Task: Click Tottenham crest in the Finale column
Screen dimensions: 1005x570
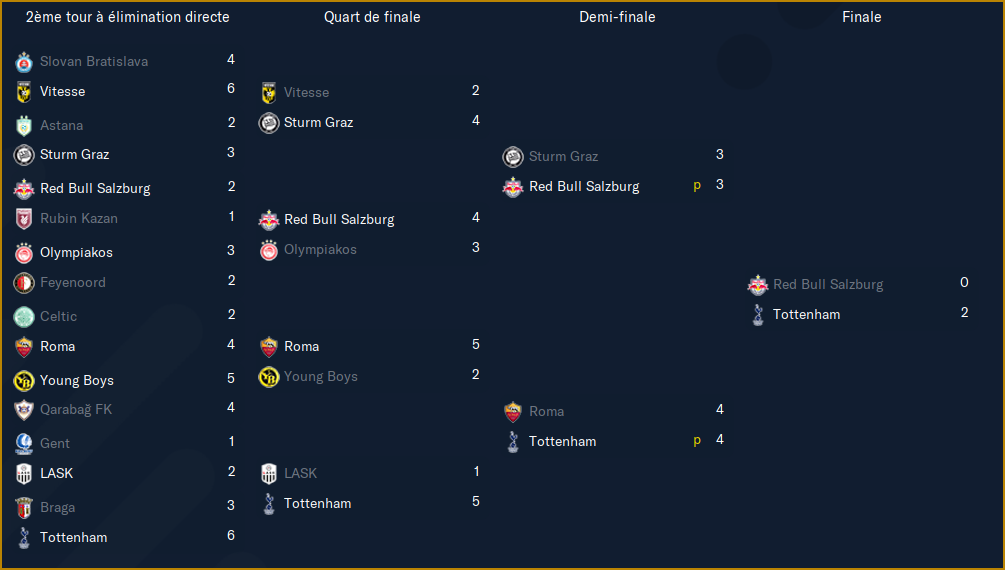Action: coord(758,315)
